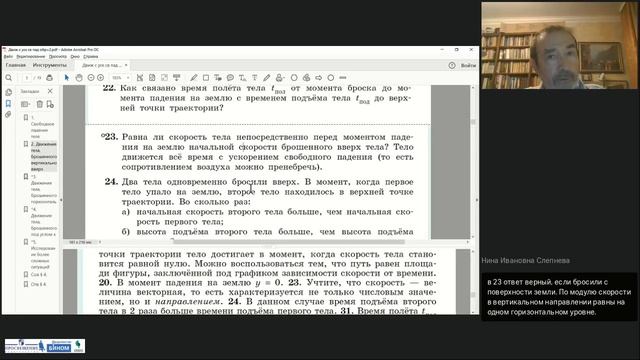Close the Закладки bookmarks panel
The width and height of the screenshot is (640, 360).
(x=50, y=91)
